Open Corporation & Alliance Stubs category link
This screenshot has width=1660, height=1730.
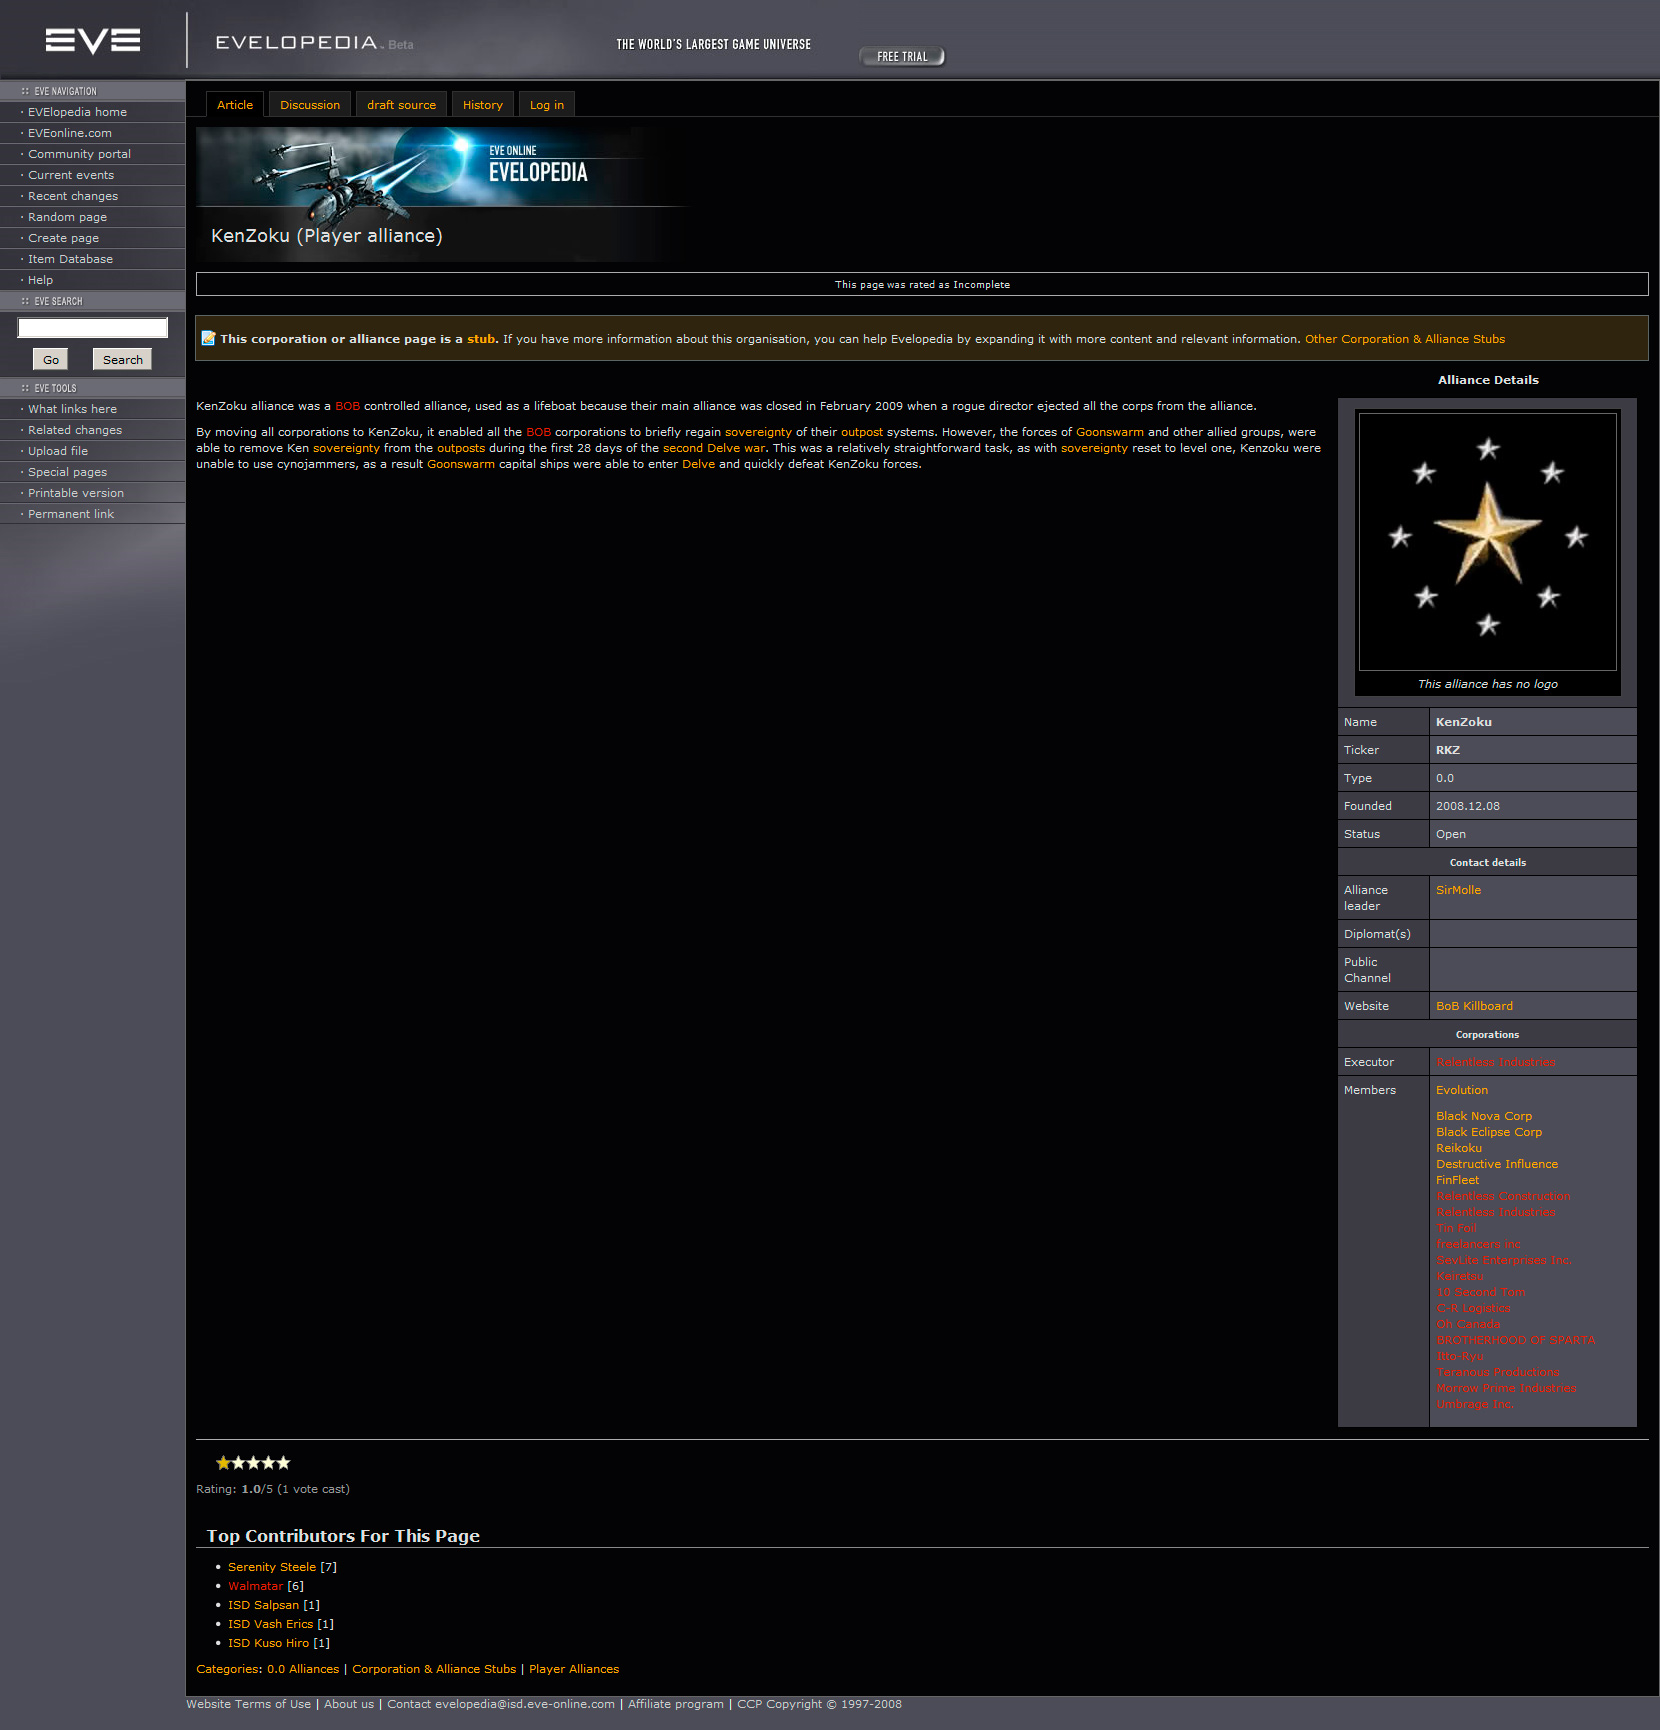[x=434, y=1669]
